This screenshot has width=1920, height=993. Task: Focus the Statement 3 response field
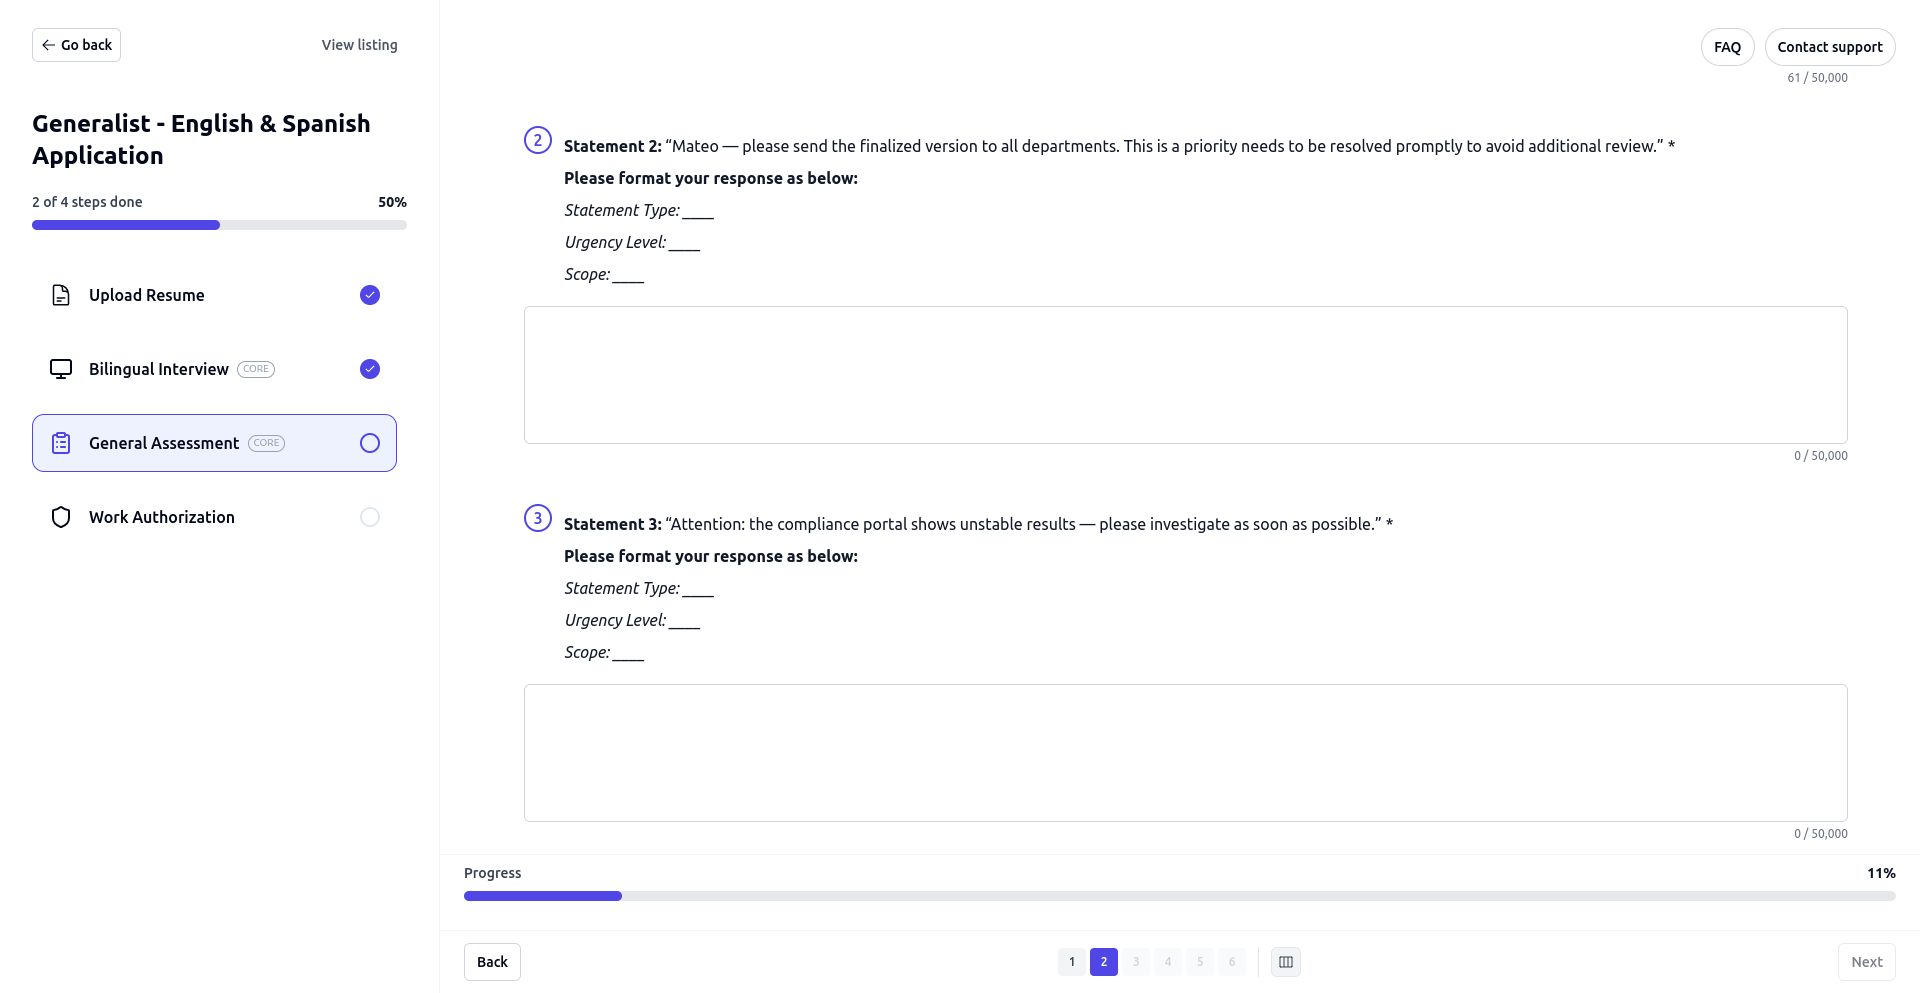(x=1185, y=753)
